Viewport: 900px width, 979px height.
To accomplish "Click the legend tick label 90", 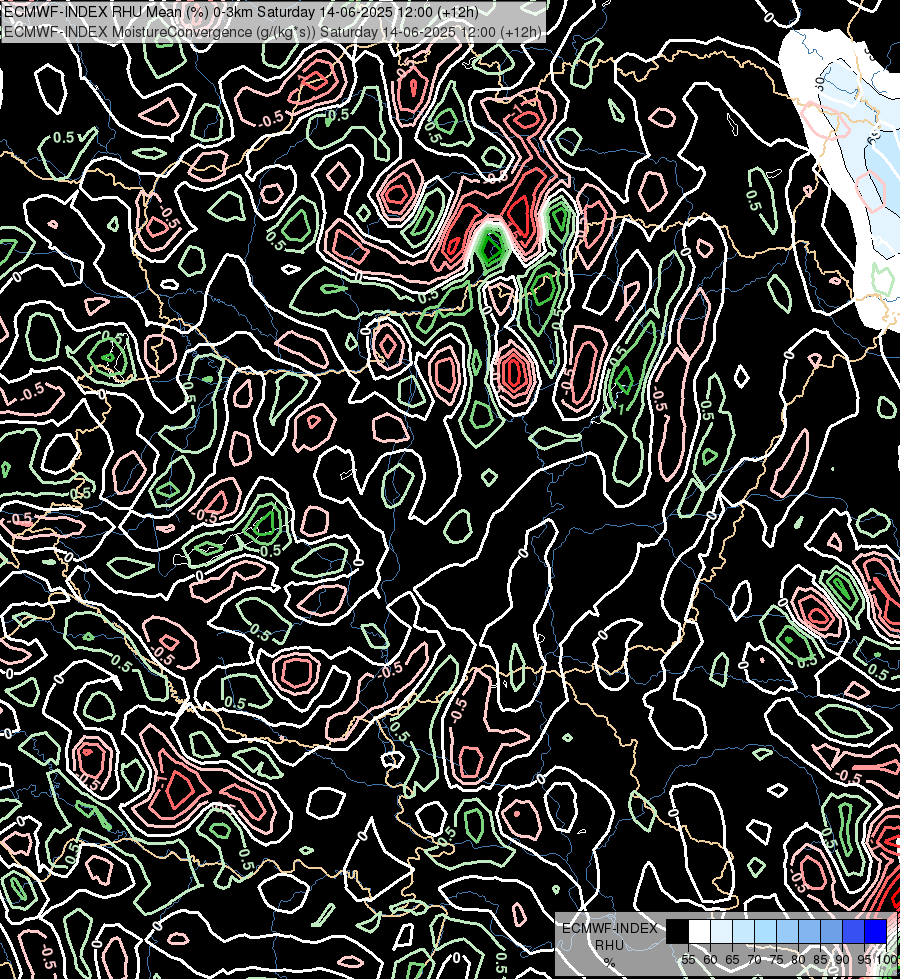I will pyautogui.click(x=842, y=960).
